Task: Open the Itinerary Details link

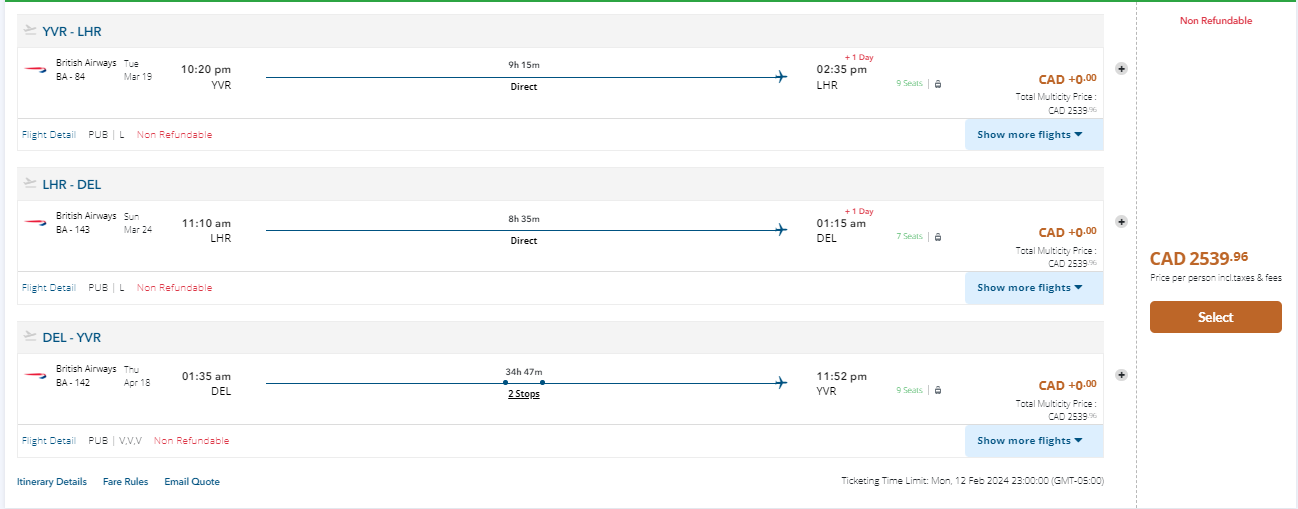Action: click(x=52, y=482)
